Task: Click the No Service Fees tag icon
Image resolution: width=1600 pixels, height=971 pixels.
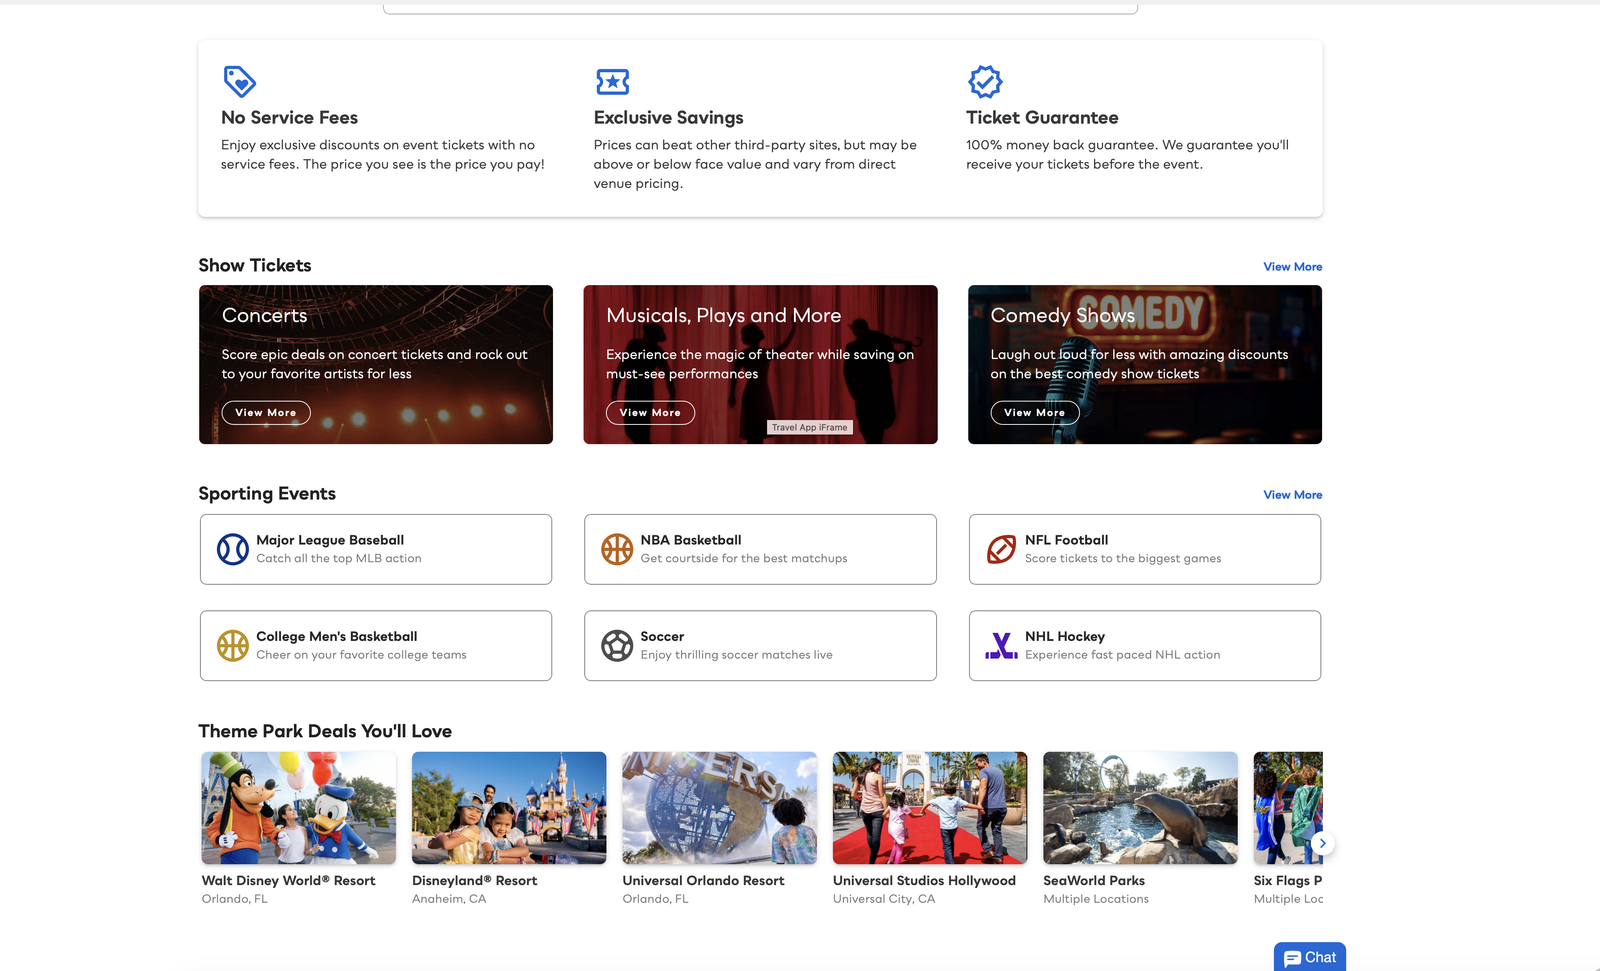Action: (239, 81)
